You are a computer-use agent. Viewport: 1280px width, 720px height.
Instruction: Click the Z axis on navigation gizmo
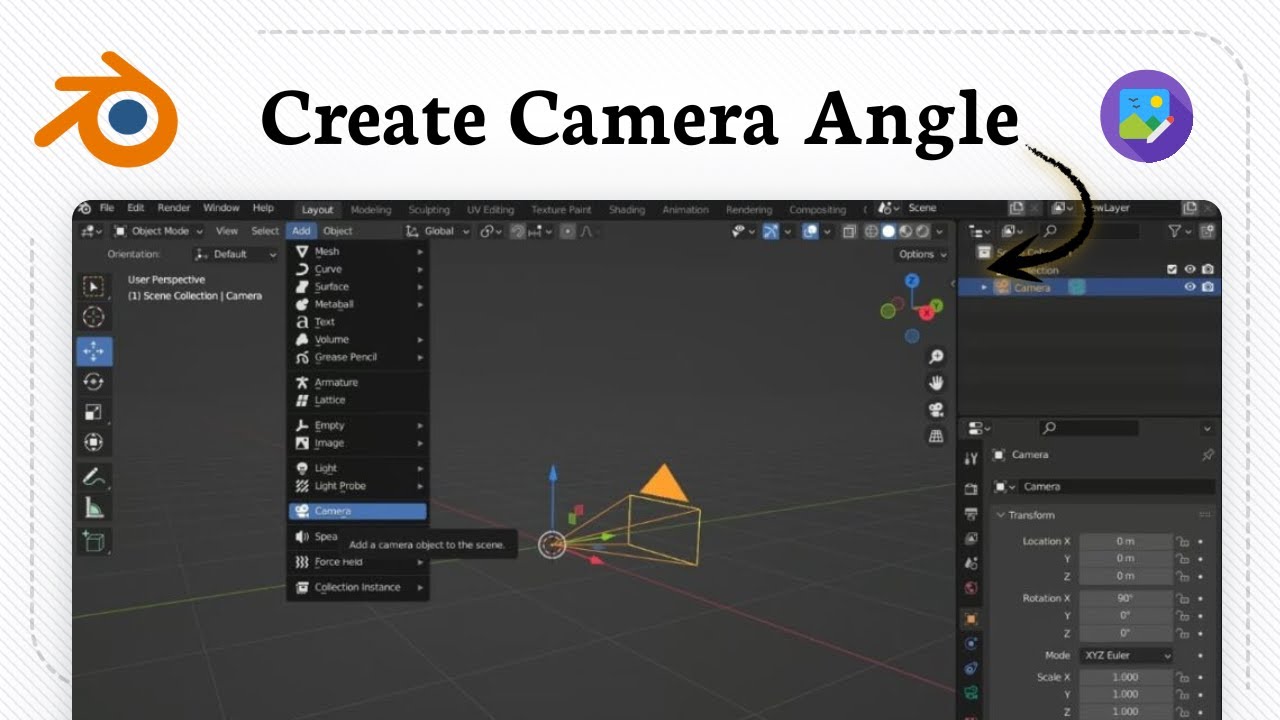[x=912, y=282]
